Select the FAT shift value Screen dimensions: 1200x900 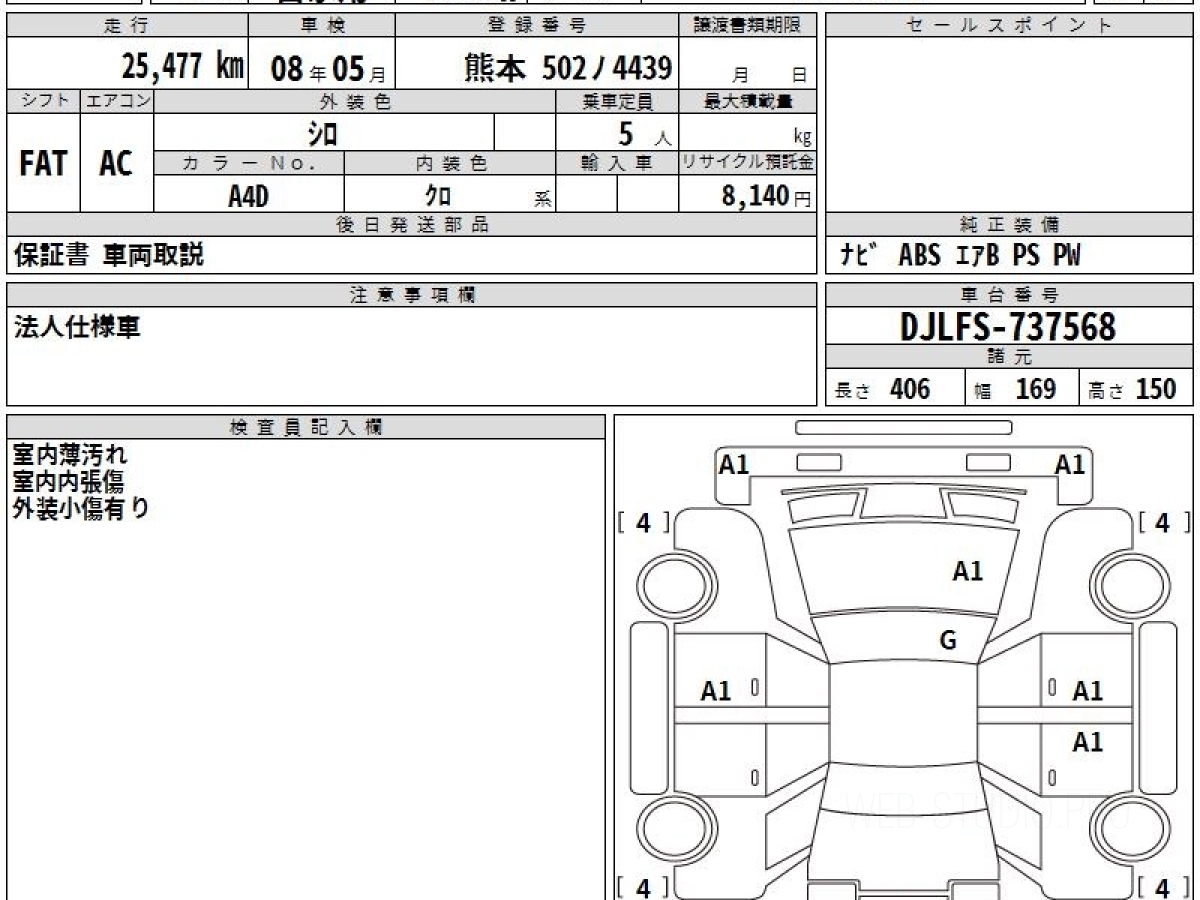point(43,164)
